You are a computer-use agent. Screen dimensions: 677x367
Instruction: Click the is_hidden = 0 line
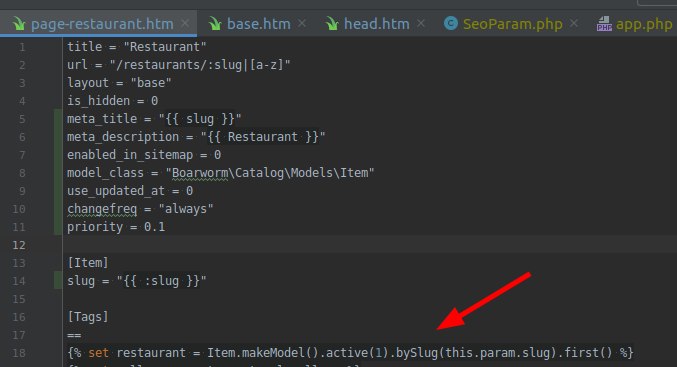click(112, 101)
